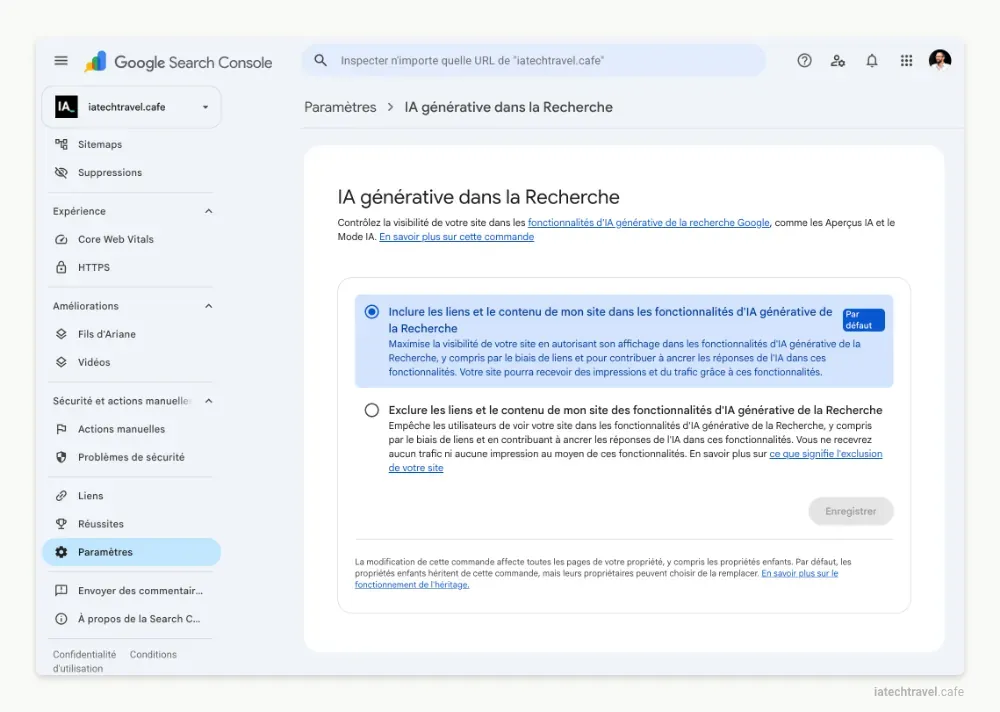The image size is (1000, 712).
Task: Click the Envoyer des commentaires feedback icon
Action: (61, 591)
